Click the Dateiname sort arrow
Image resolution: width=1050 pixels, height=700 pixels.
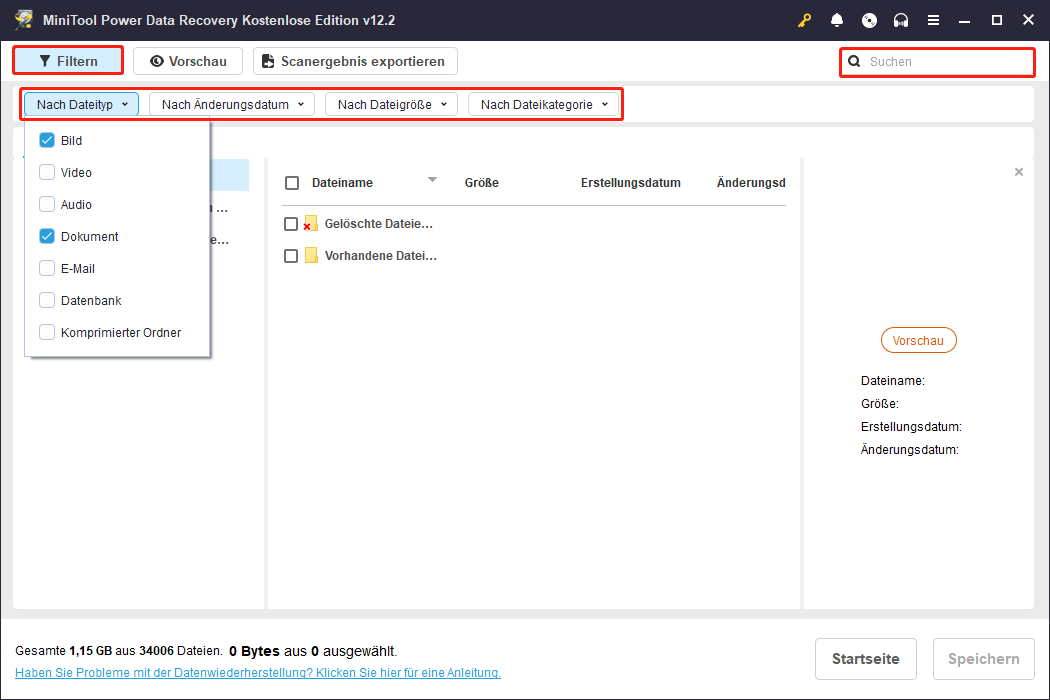(x=433, y=180)
